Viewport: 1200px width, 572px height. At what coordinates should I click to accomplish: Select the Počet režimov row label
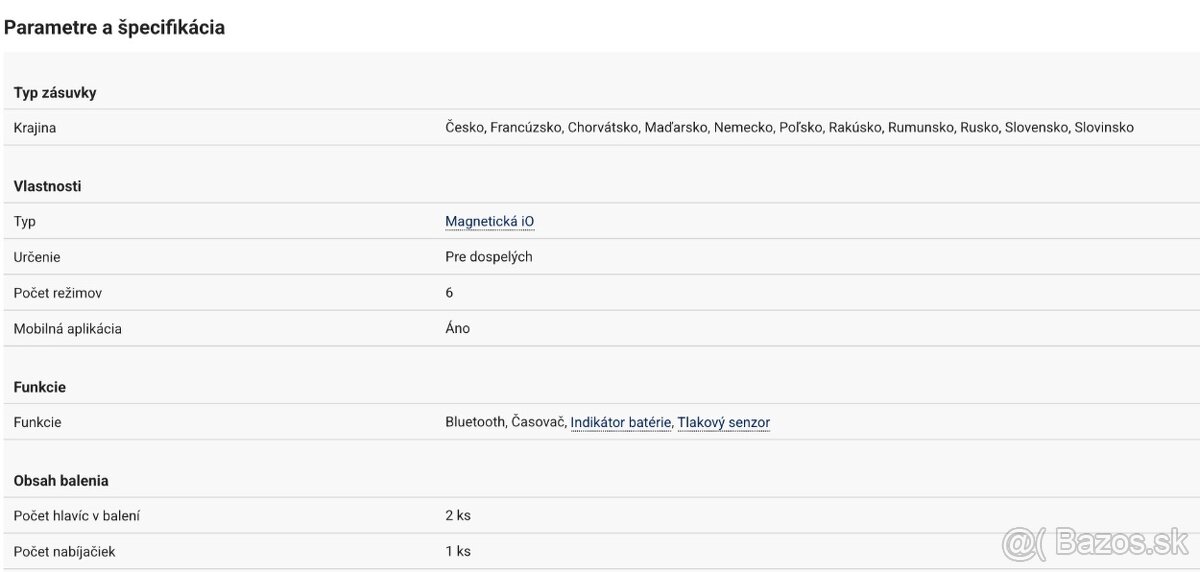58,293
